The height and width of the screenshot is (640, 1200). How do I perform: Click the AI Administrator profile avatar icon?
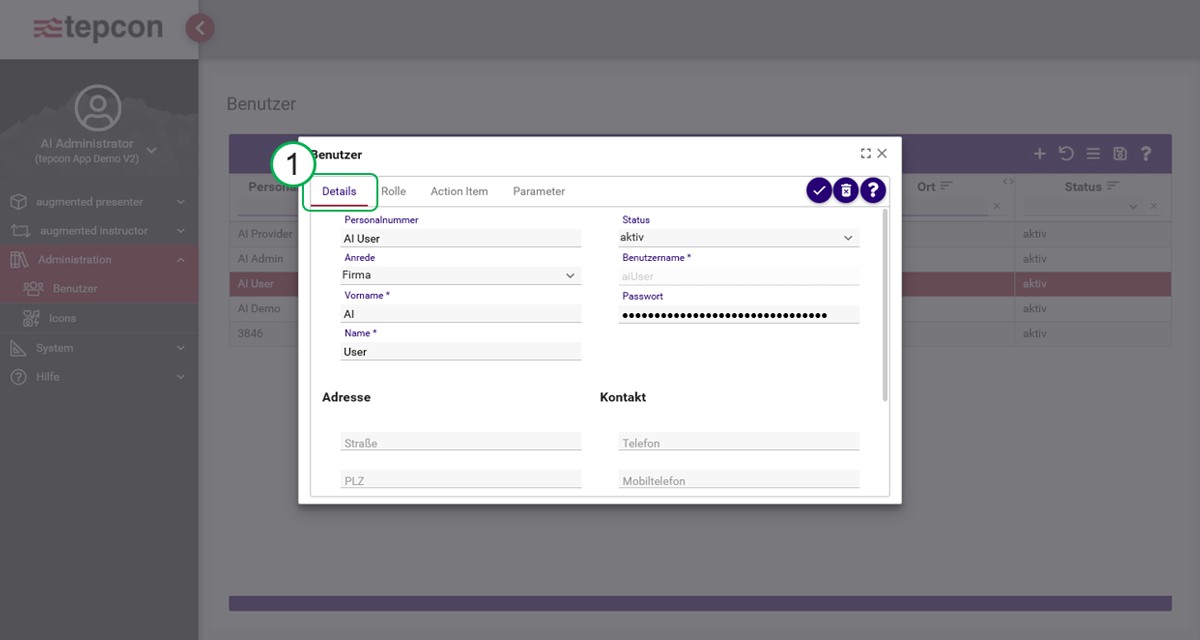point(97,105)
